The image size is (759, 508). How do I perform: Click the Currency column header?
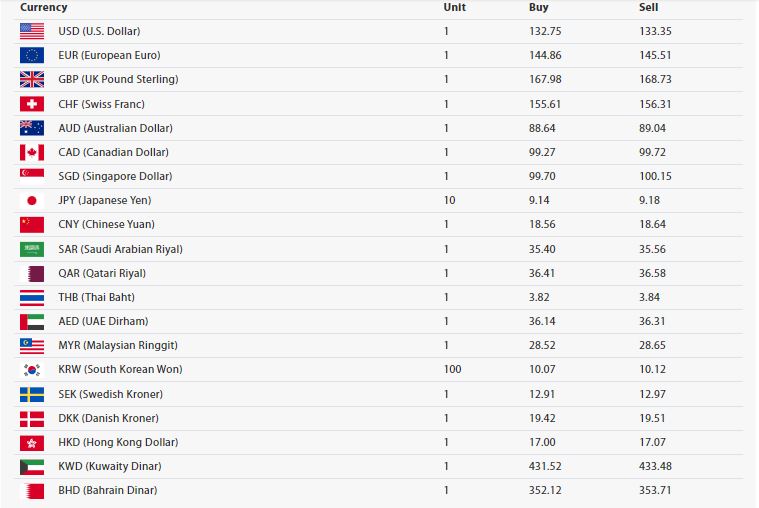click(x=44, y=7)
